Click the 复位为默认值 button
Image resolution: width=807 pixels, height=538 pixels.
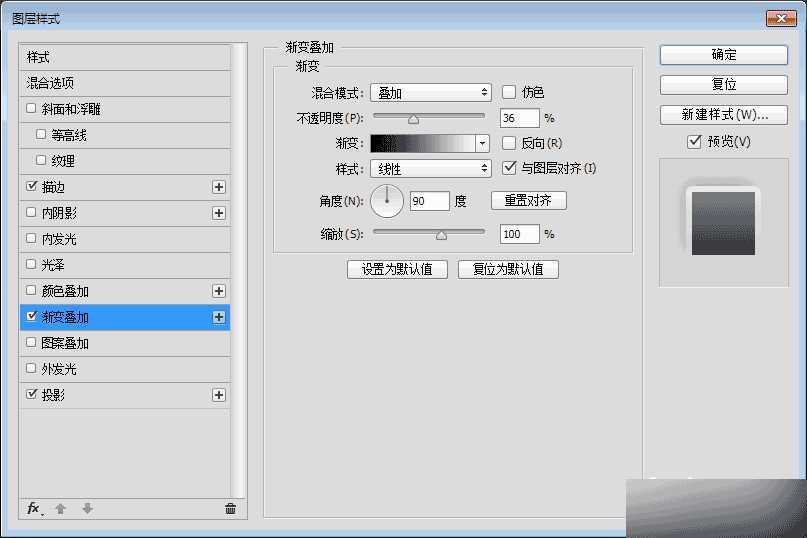(508, 269)
